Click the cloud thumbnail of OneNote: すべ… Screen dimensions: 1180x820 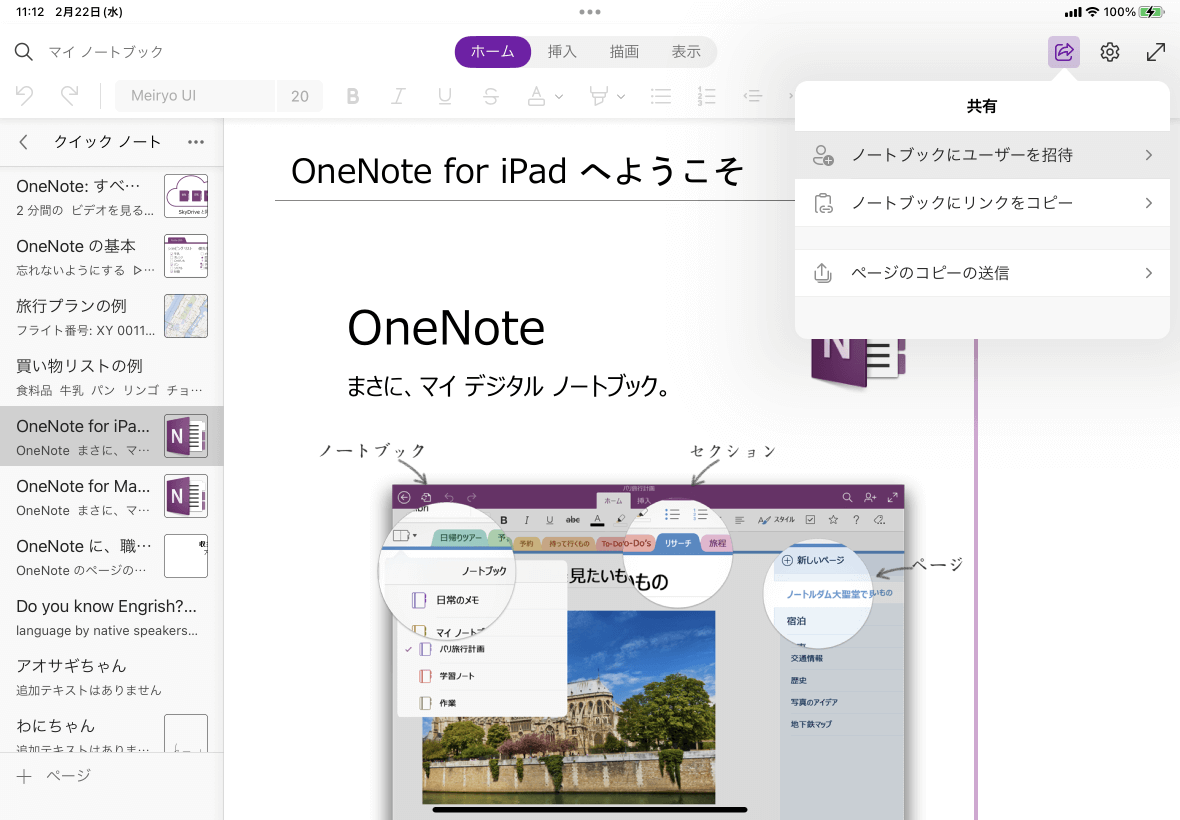(186, 196)
